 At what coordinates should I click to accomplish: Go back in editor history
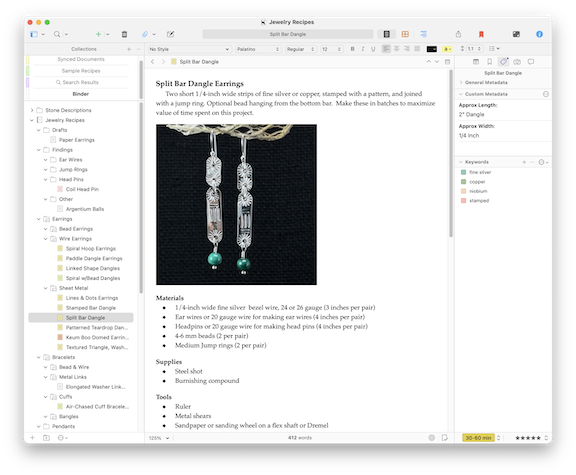coord(152,62)
